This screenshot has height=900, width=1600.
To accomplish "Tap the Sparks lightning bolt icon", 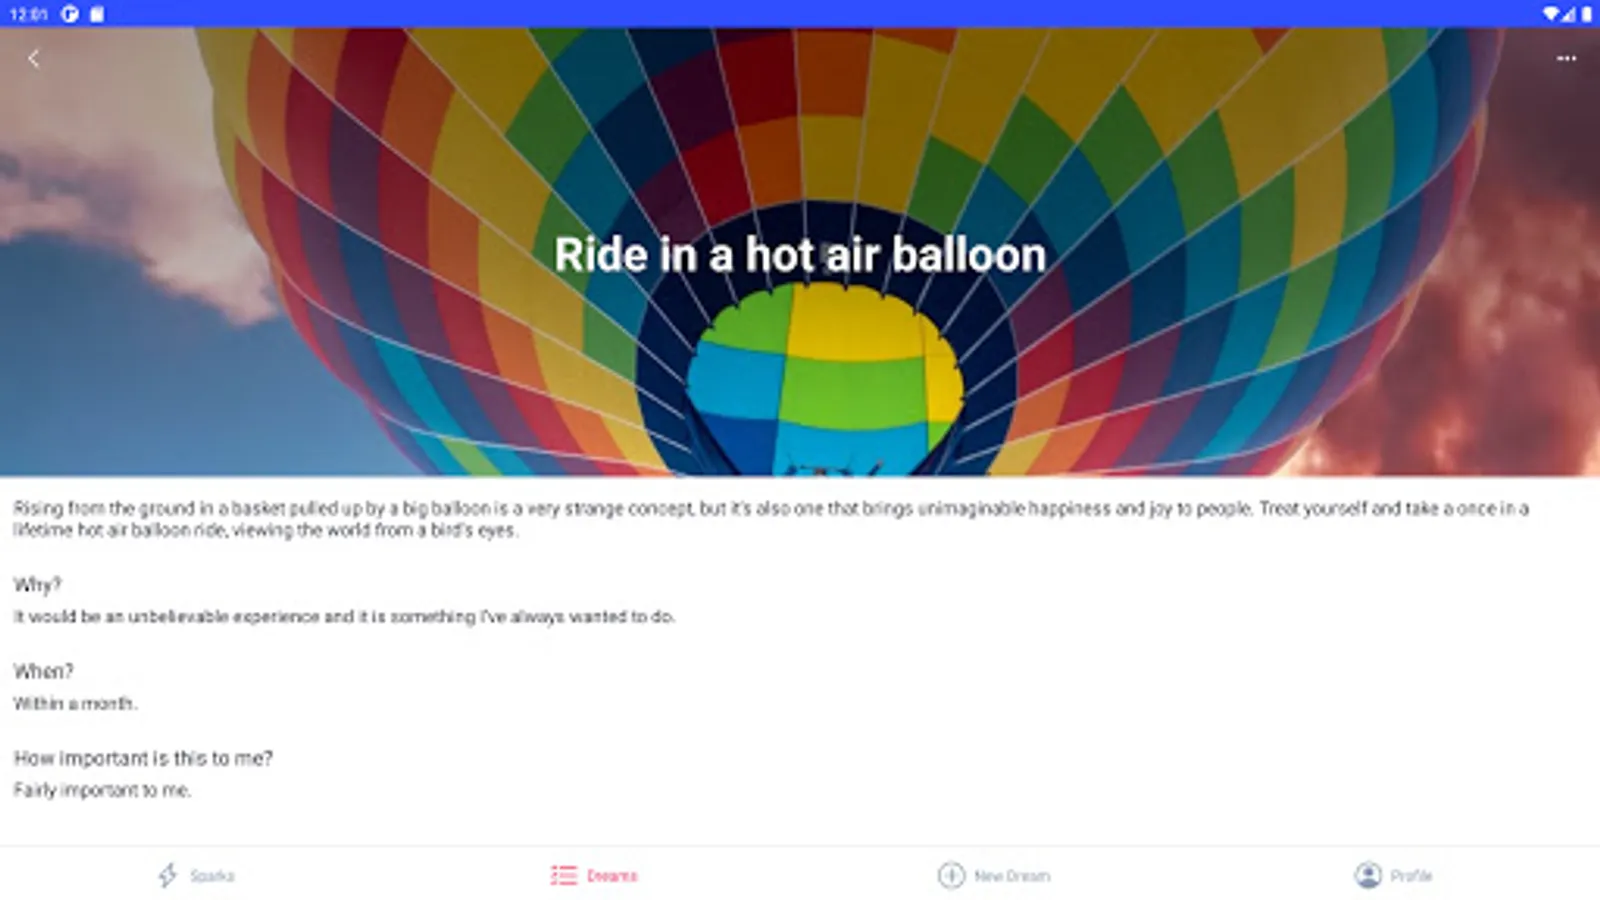I will click(167, 876).
